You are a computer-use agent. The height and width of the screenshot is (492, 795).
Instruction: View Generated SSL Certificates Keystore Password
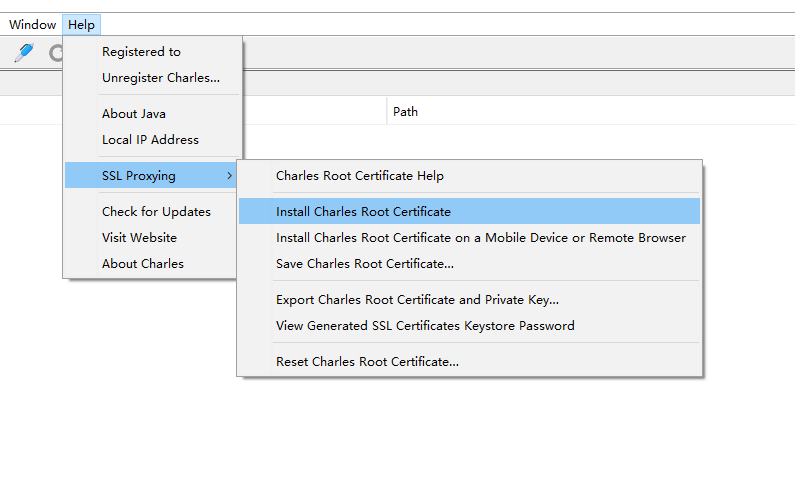click(469, 326)
